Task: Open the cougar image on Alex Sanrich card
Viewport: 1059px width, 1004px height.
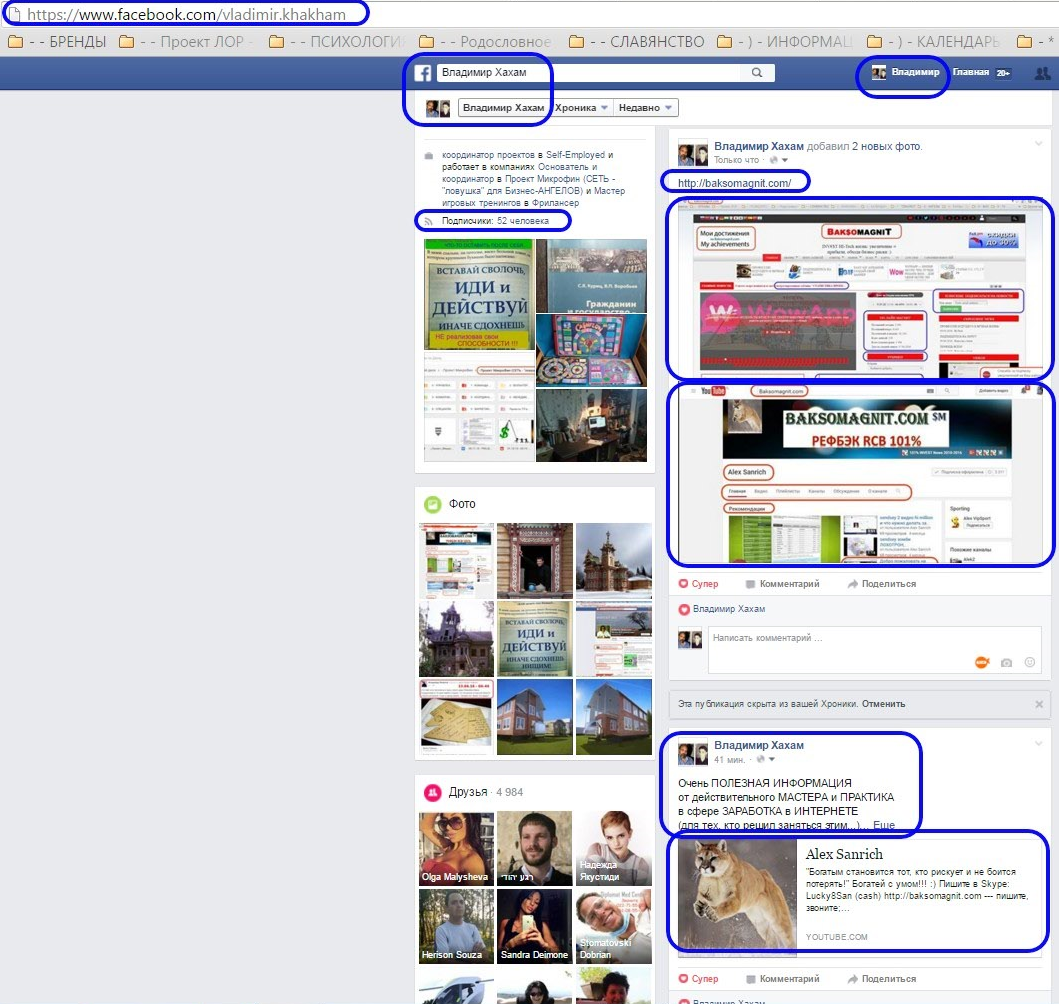Action: pyautogui.click(x=738, y=897)
